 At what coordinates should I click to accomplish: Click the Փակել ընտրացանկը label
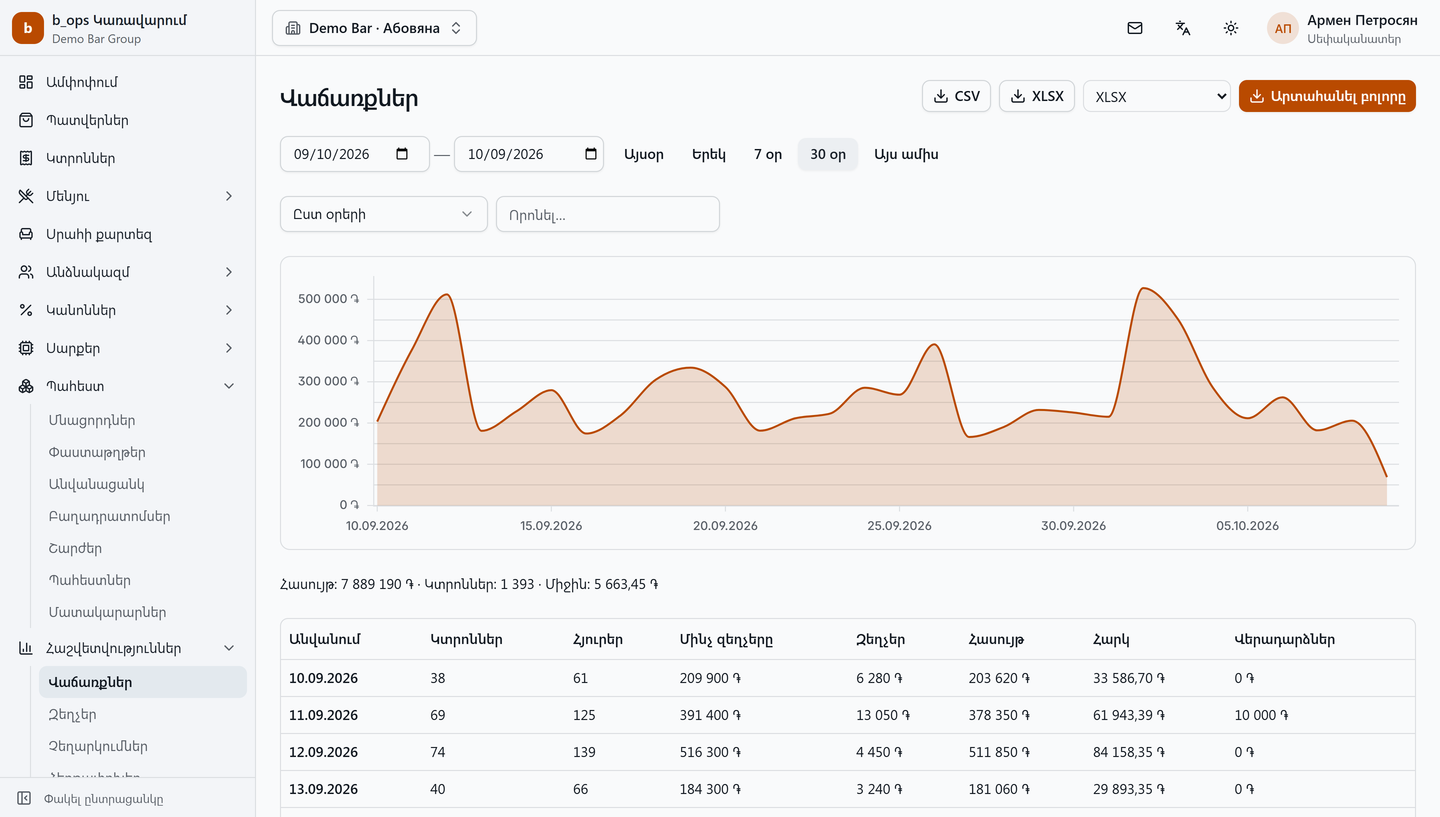(x=103, y=799)
